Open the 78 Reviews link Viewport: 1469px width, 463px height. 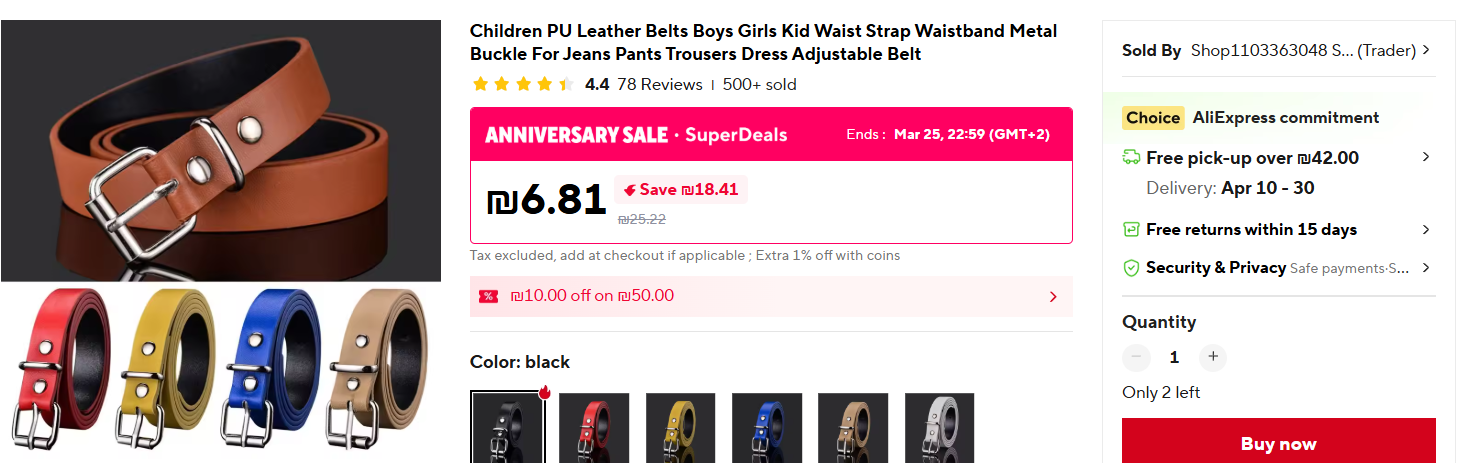[660, 84]
